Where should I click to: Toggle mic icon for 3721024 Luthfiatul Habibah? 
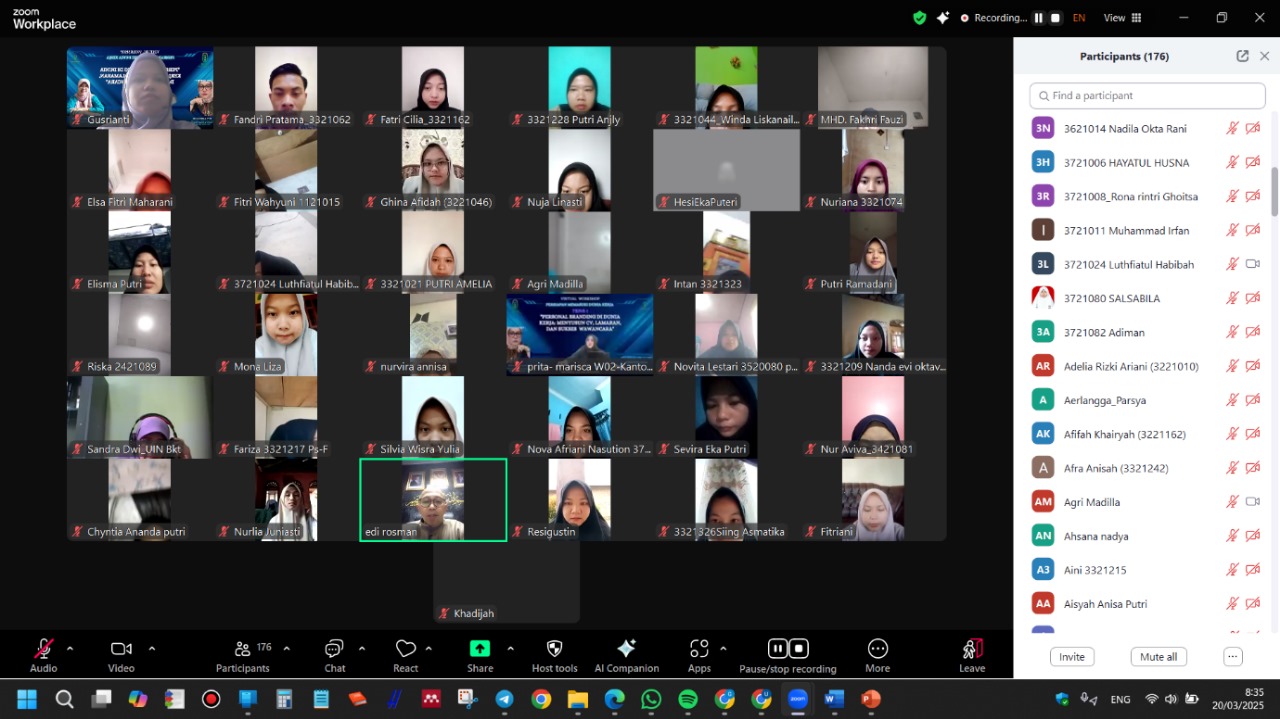(1232, 264)
